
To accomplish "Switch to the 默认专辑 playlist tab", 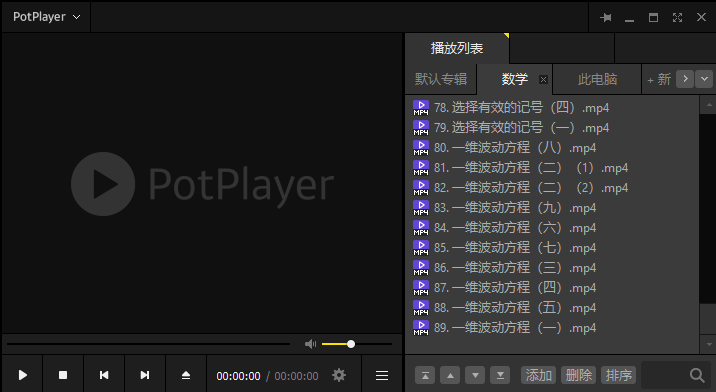I will (441, 79).
